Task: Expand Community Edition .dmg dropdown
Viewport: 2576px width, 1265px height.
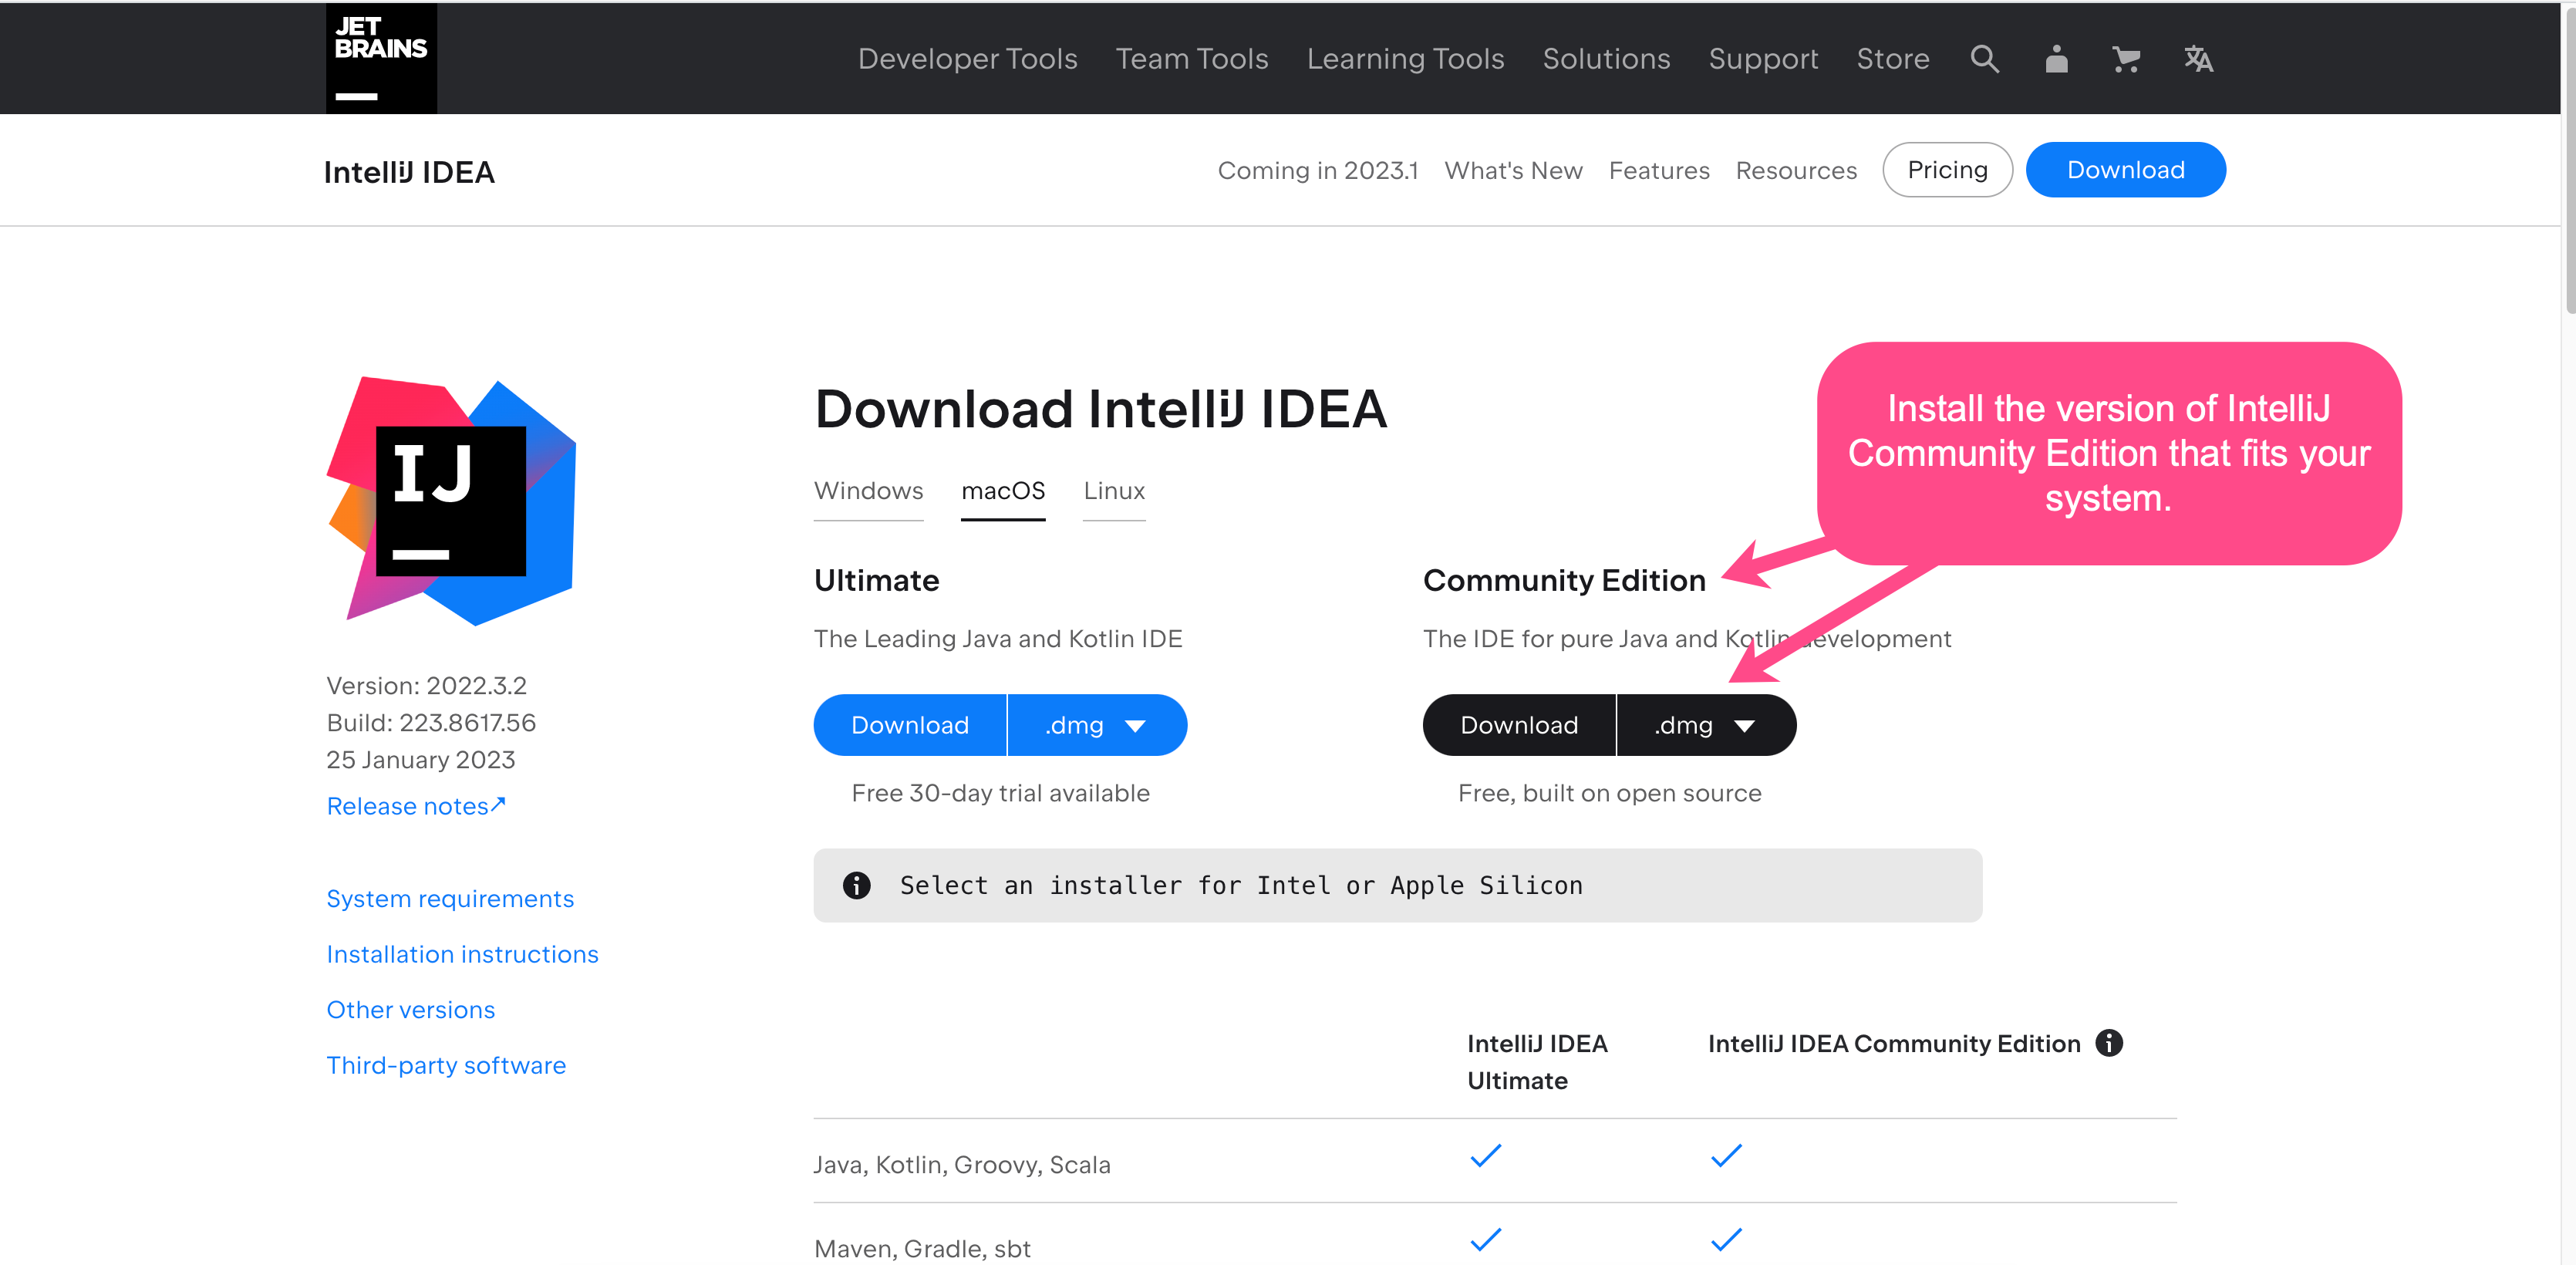Action: [x=1705, y=725]
